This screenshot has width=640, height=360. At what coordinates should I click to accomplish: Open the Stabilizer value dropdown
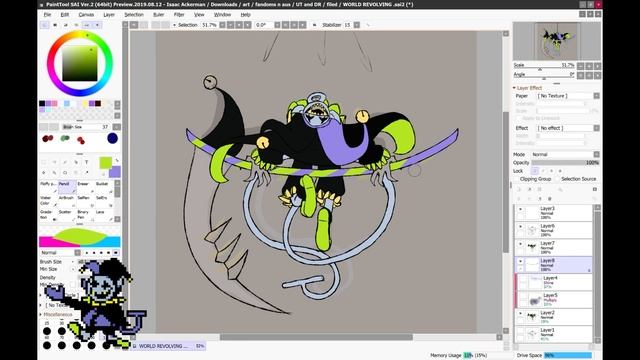click(357, 25)
